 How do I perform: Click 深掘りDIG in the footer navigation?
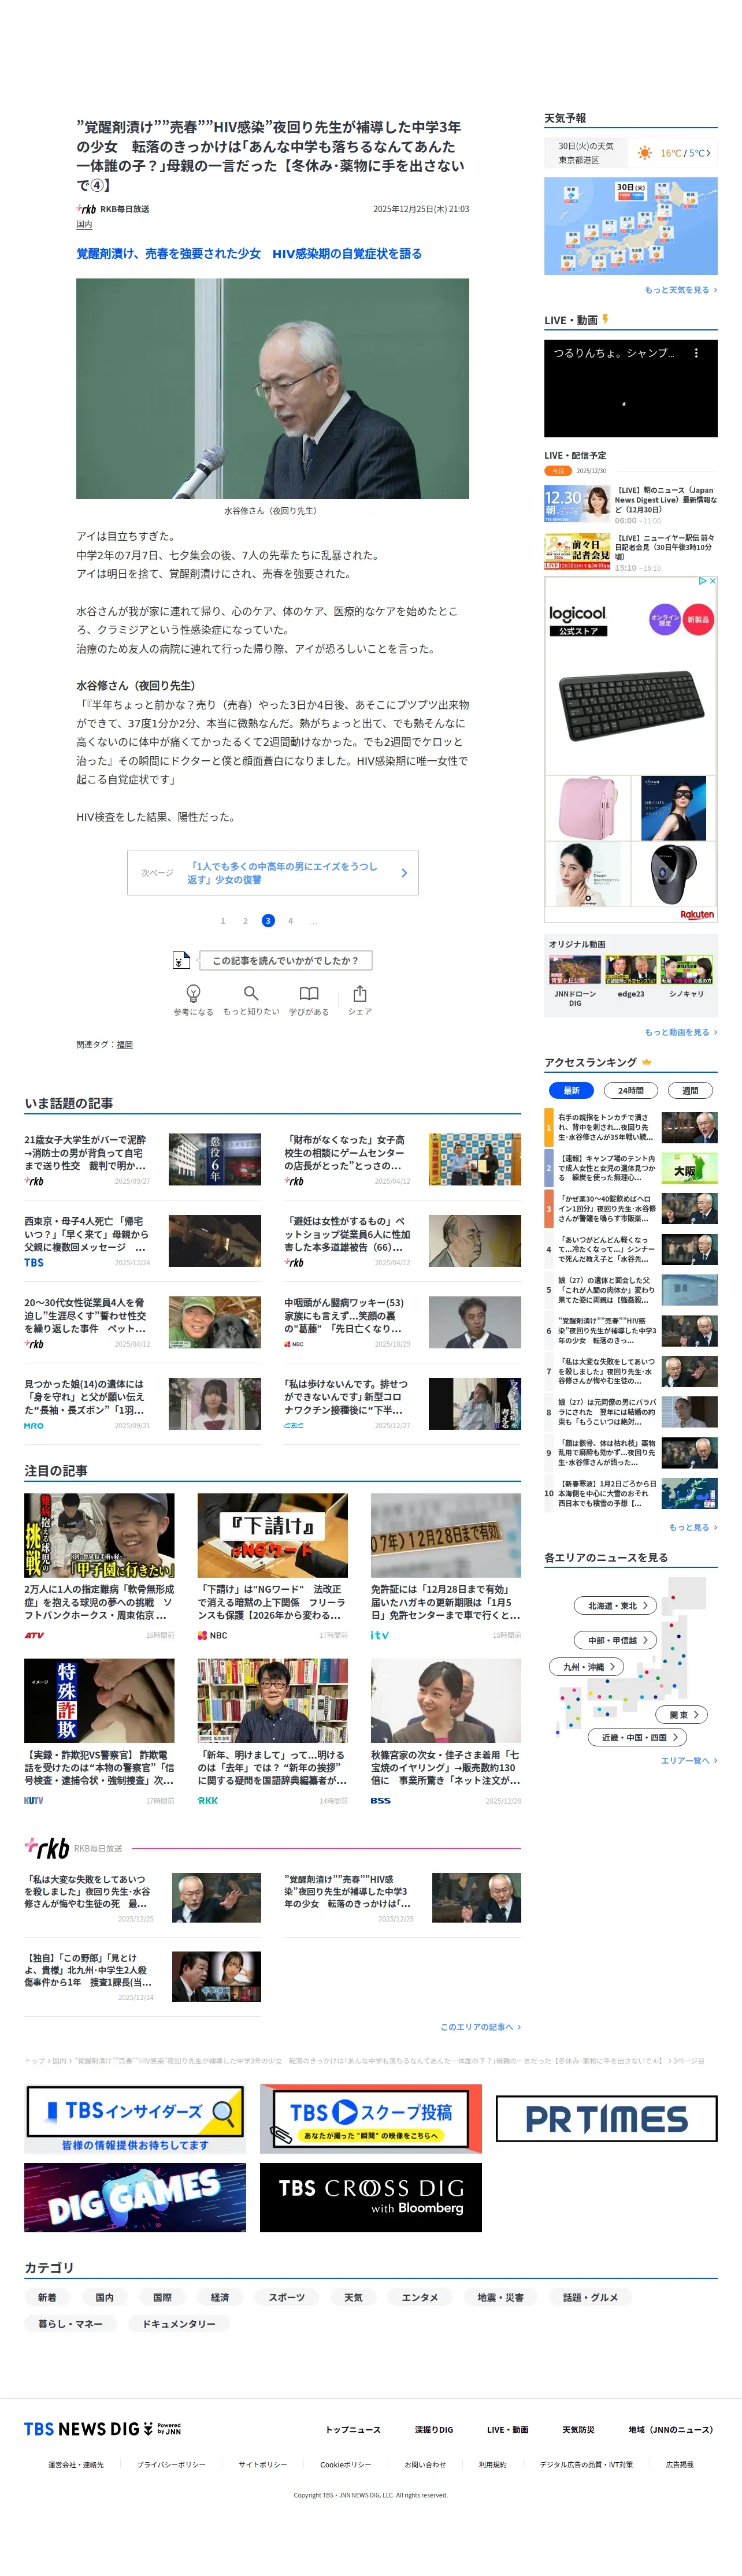pyautogui.click(x=434, y=2429)
